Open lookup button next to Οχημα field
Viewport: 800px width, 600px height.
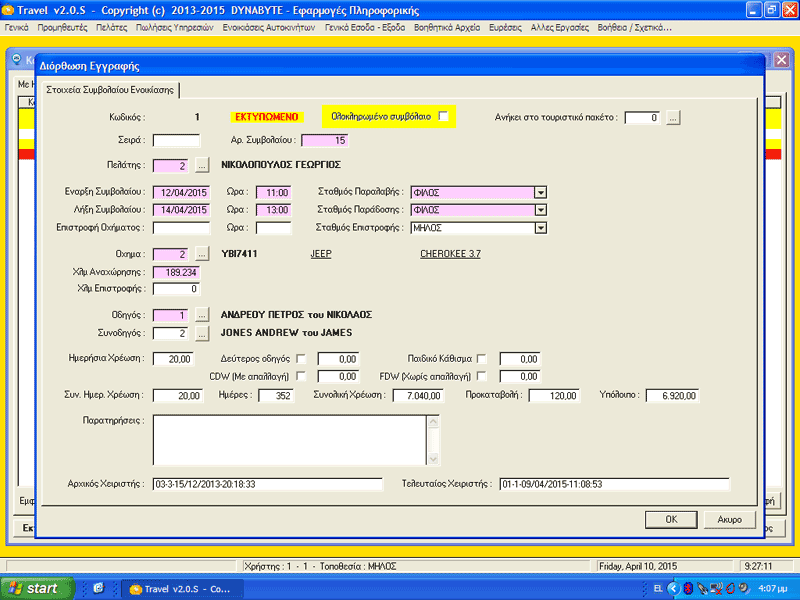202,254
